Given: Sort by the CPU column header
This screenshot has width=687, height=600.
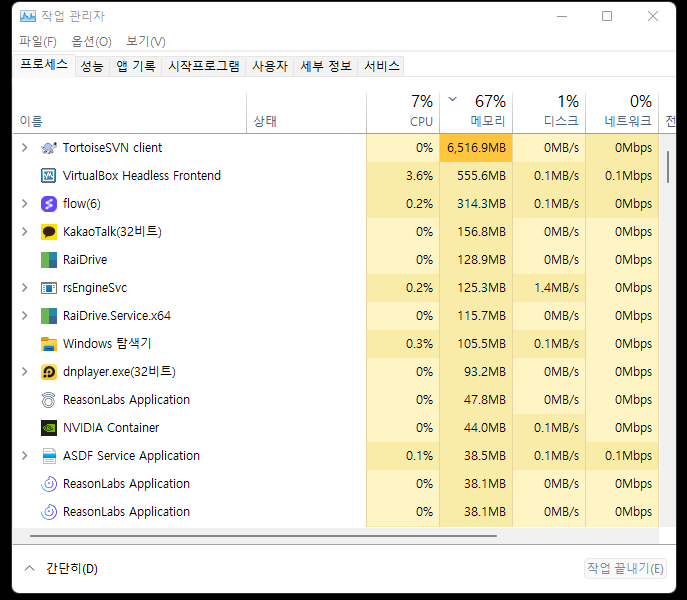Looking at the screenshot, I should [x=403, y=113].
